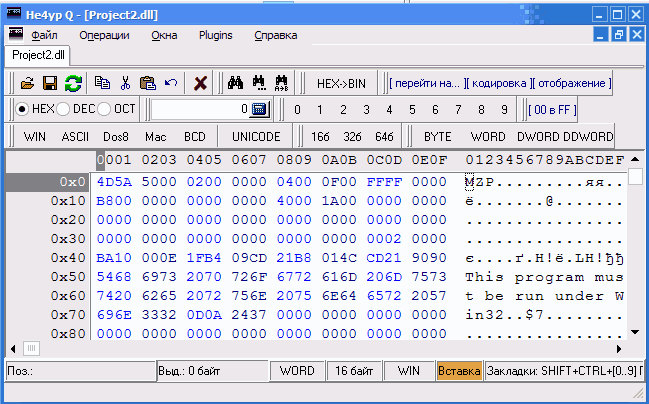Screen dimensions: 649x404
Task: Open the Plugins menu
Action: pyautogui.click(x=216, y=35)
